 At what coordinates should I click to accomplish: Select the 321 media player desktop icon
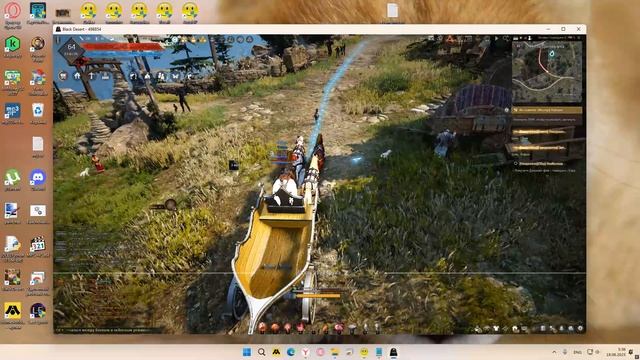point(38,246)
